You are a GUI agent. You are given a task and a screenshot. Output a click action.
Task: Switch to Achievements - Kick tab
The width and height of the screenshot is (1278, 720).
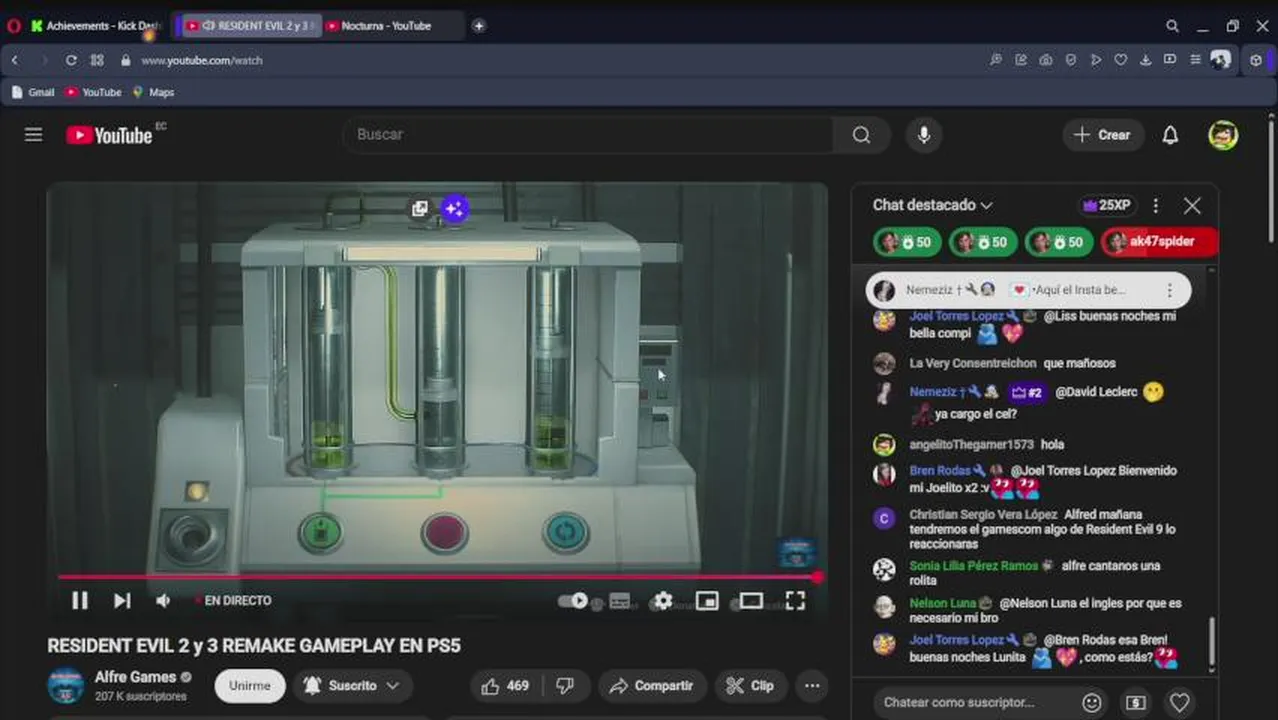coord(96,26)
